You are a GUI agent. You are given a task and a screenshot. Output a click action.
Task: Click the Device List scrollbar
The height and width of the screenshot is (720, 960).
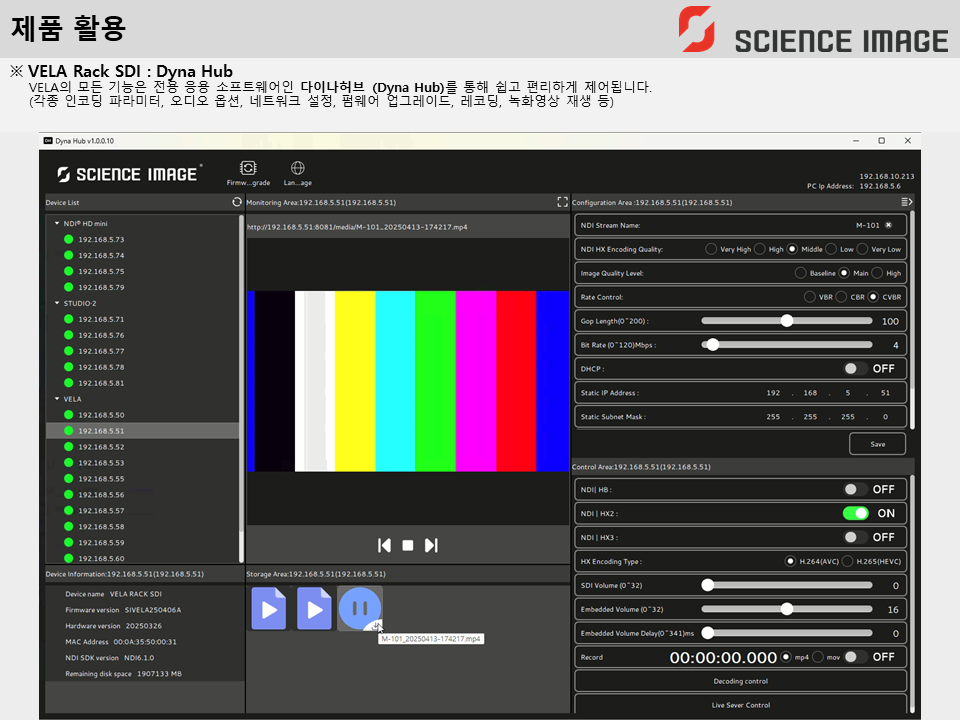(x=241, y=388)
